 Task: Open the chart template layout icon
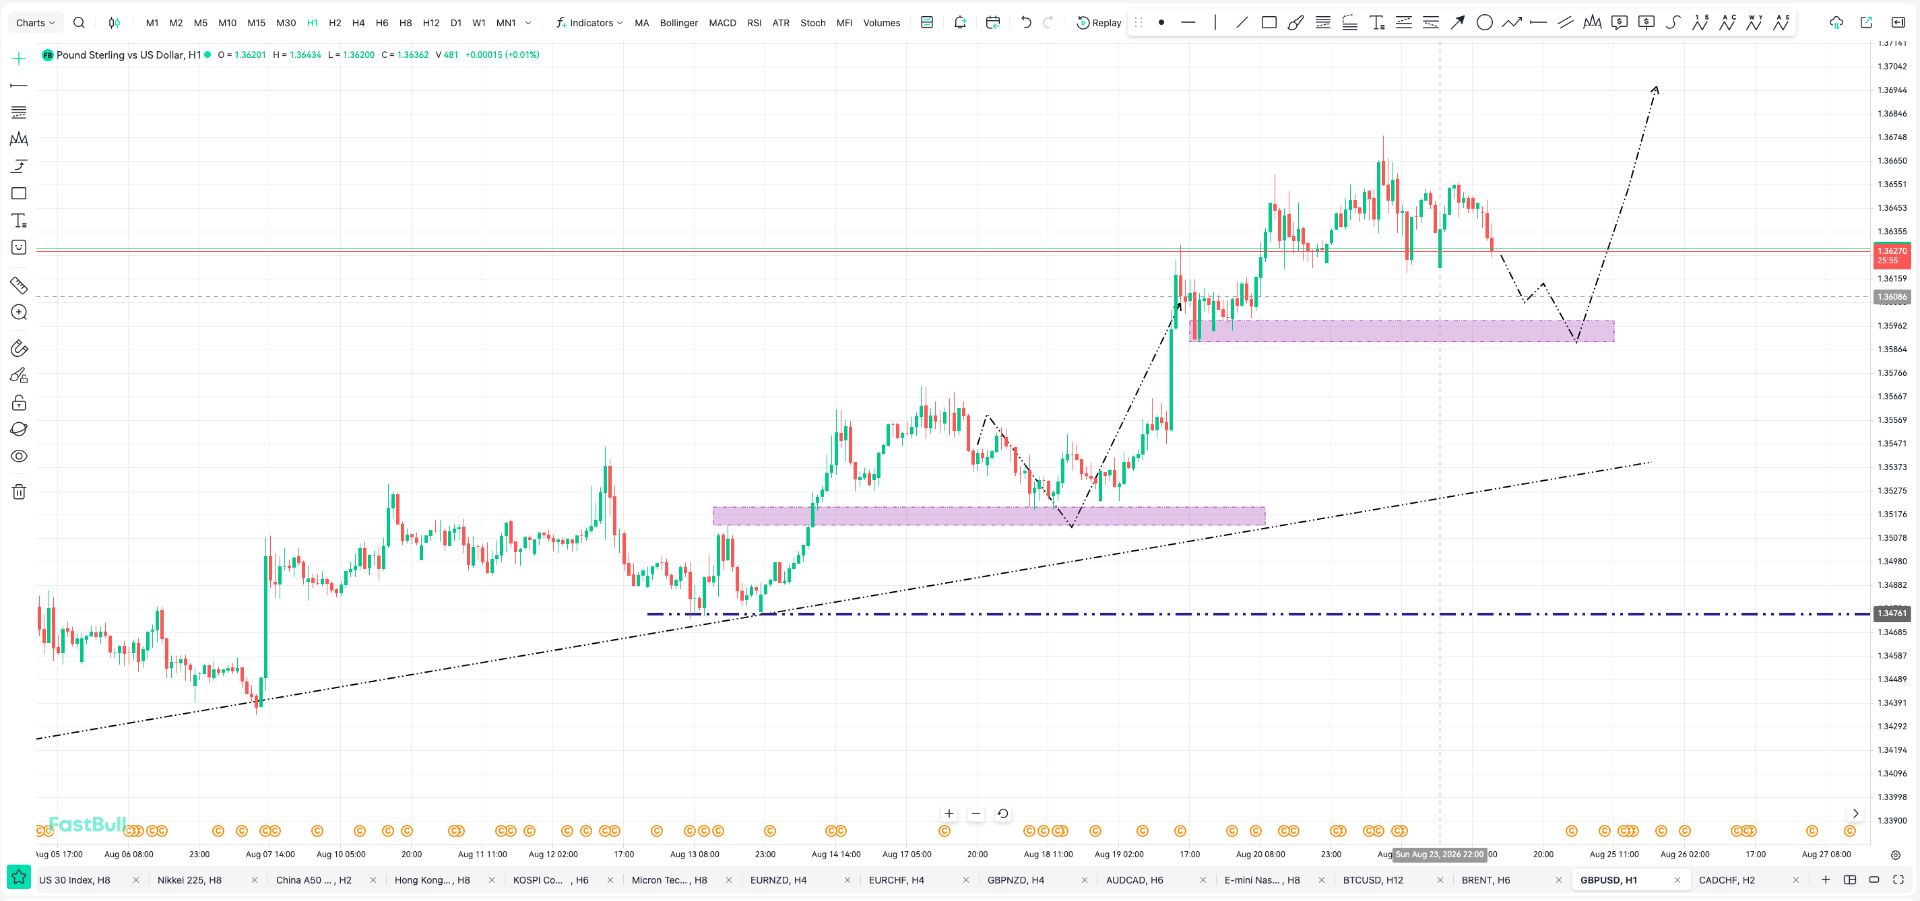point(927,22)
